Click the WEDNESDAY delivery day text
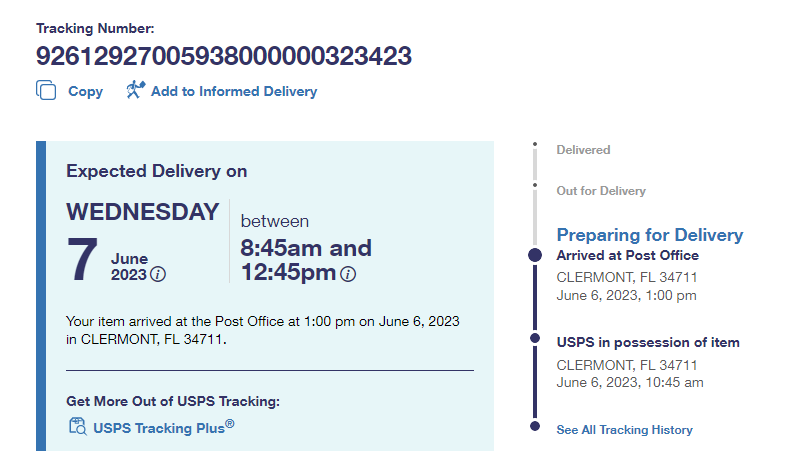 [142, 212]
